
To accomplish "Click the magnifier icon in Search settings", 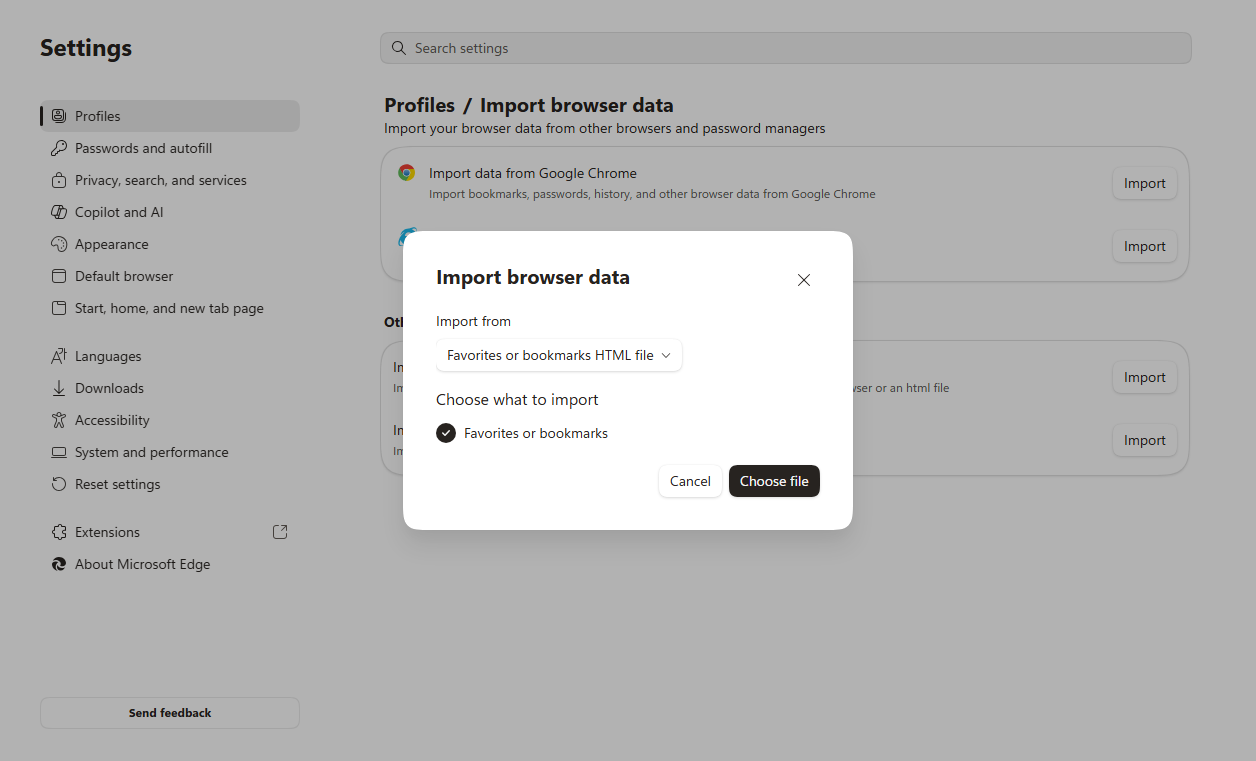I will (x=399, y=48).
